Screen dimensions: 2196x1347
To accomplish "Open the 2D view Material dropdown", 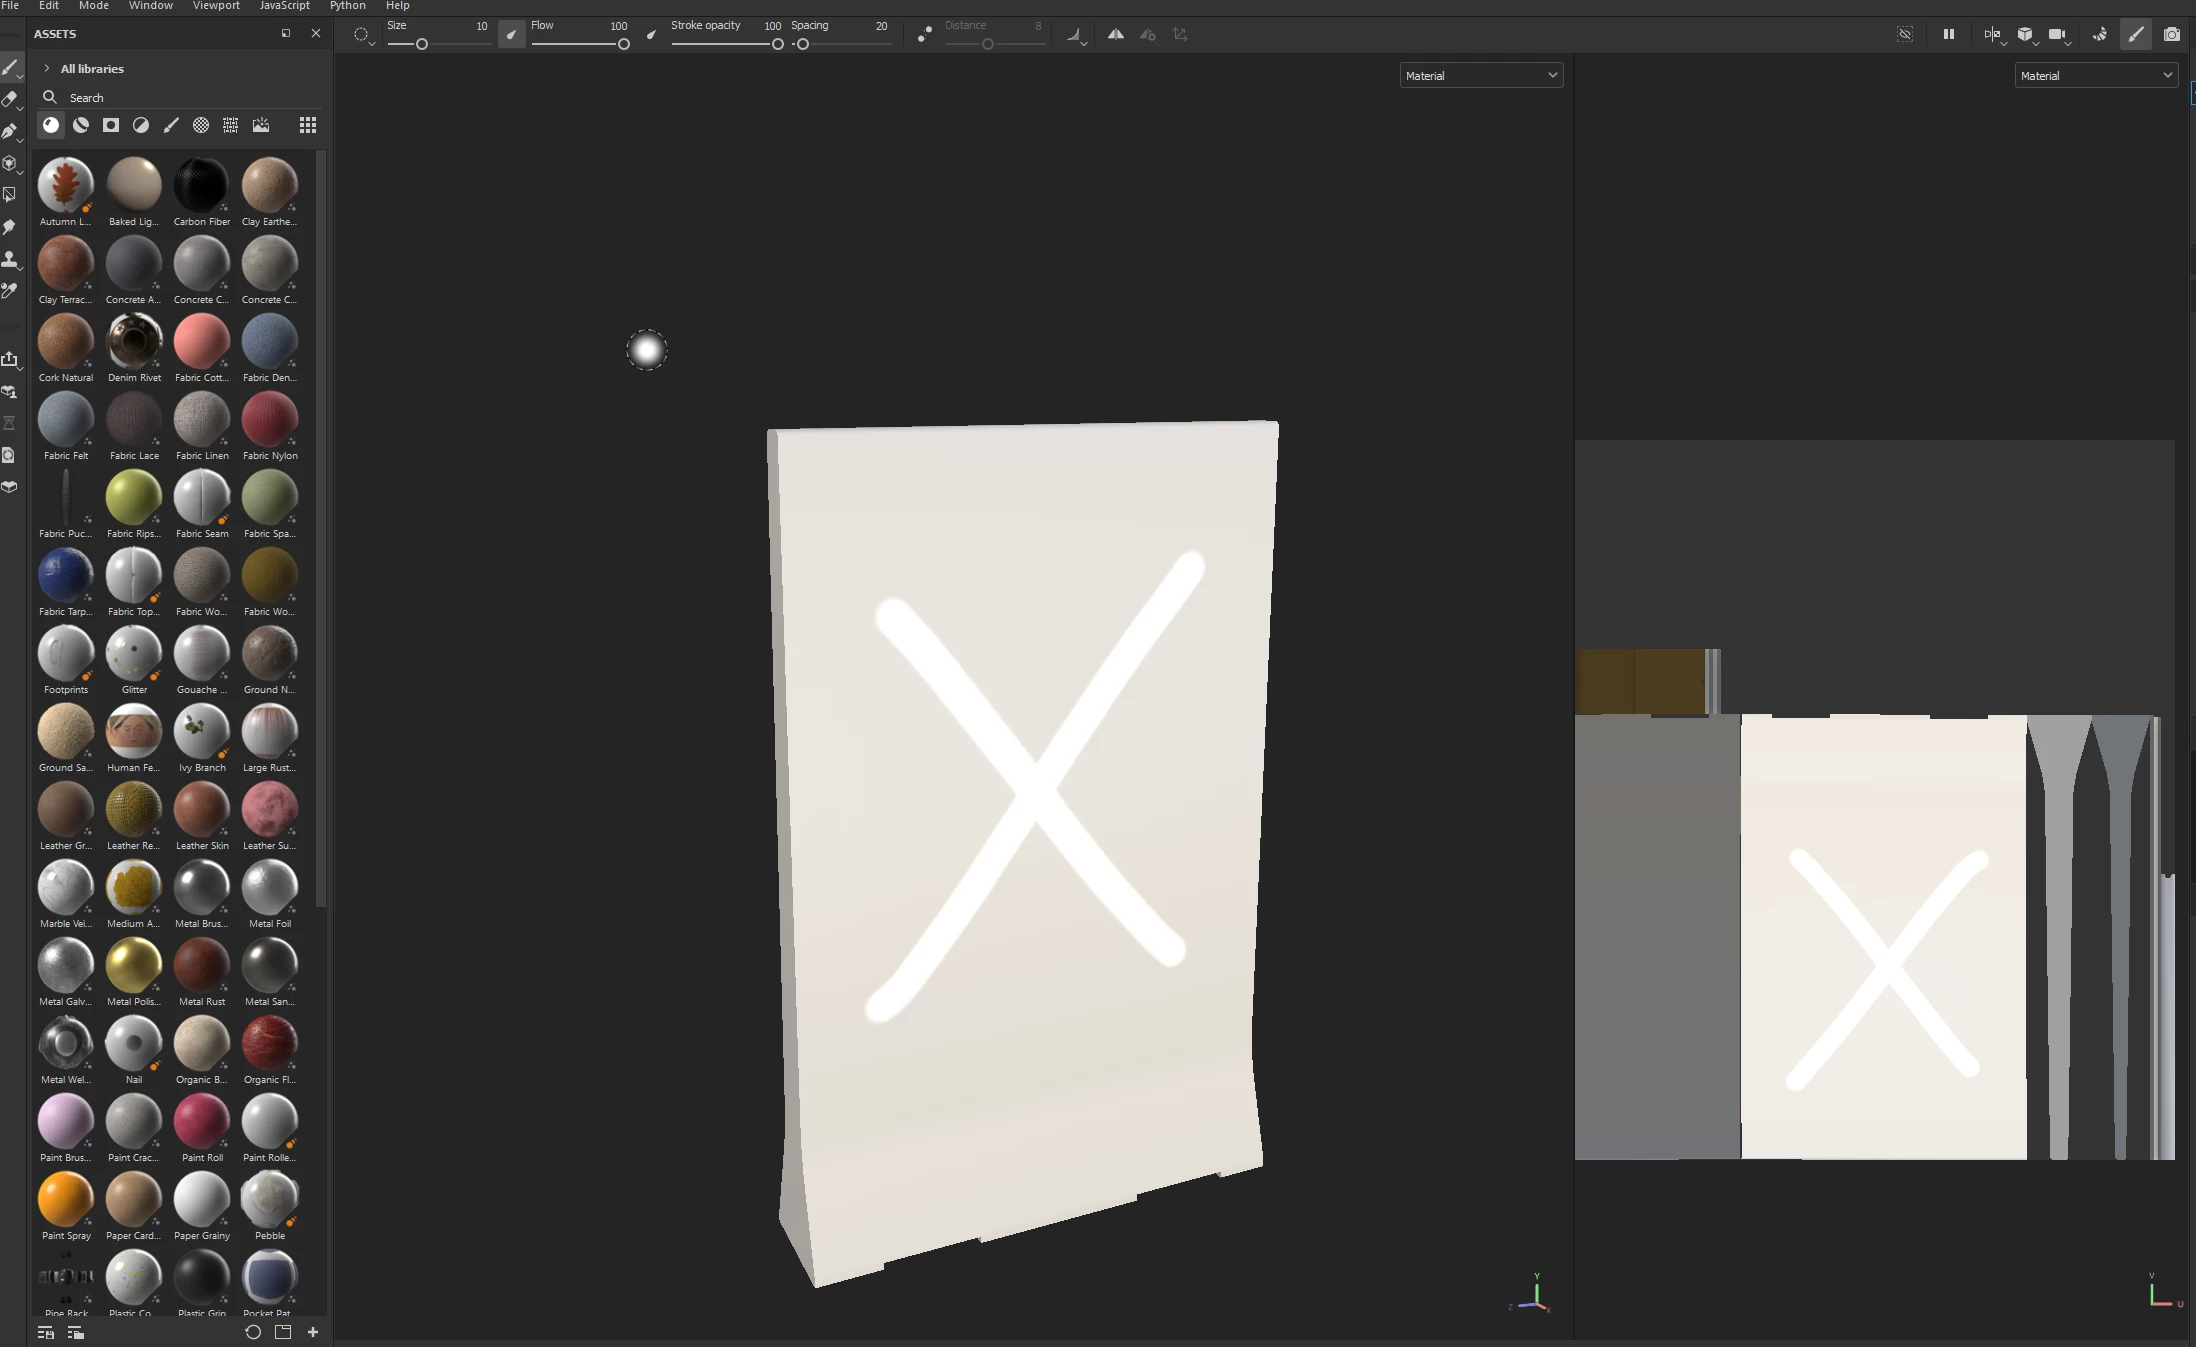I will pyautogui.click(x=2095, y=76).
